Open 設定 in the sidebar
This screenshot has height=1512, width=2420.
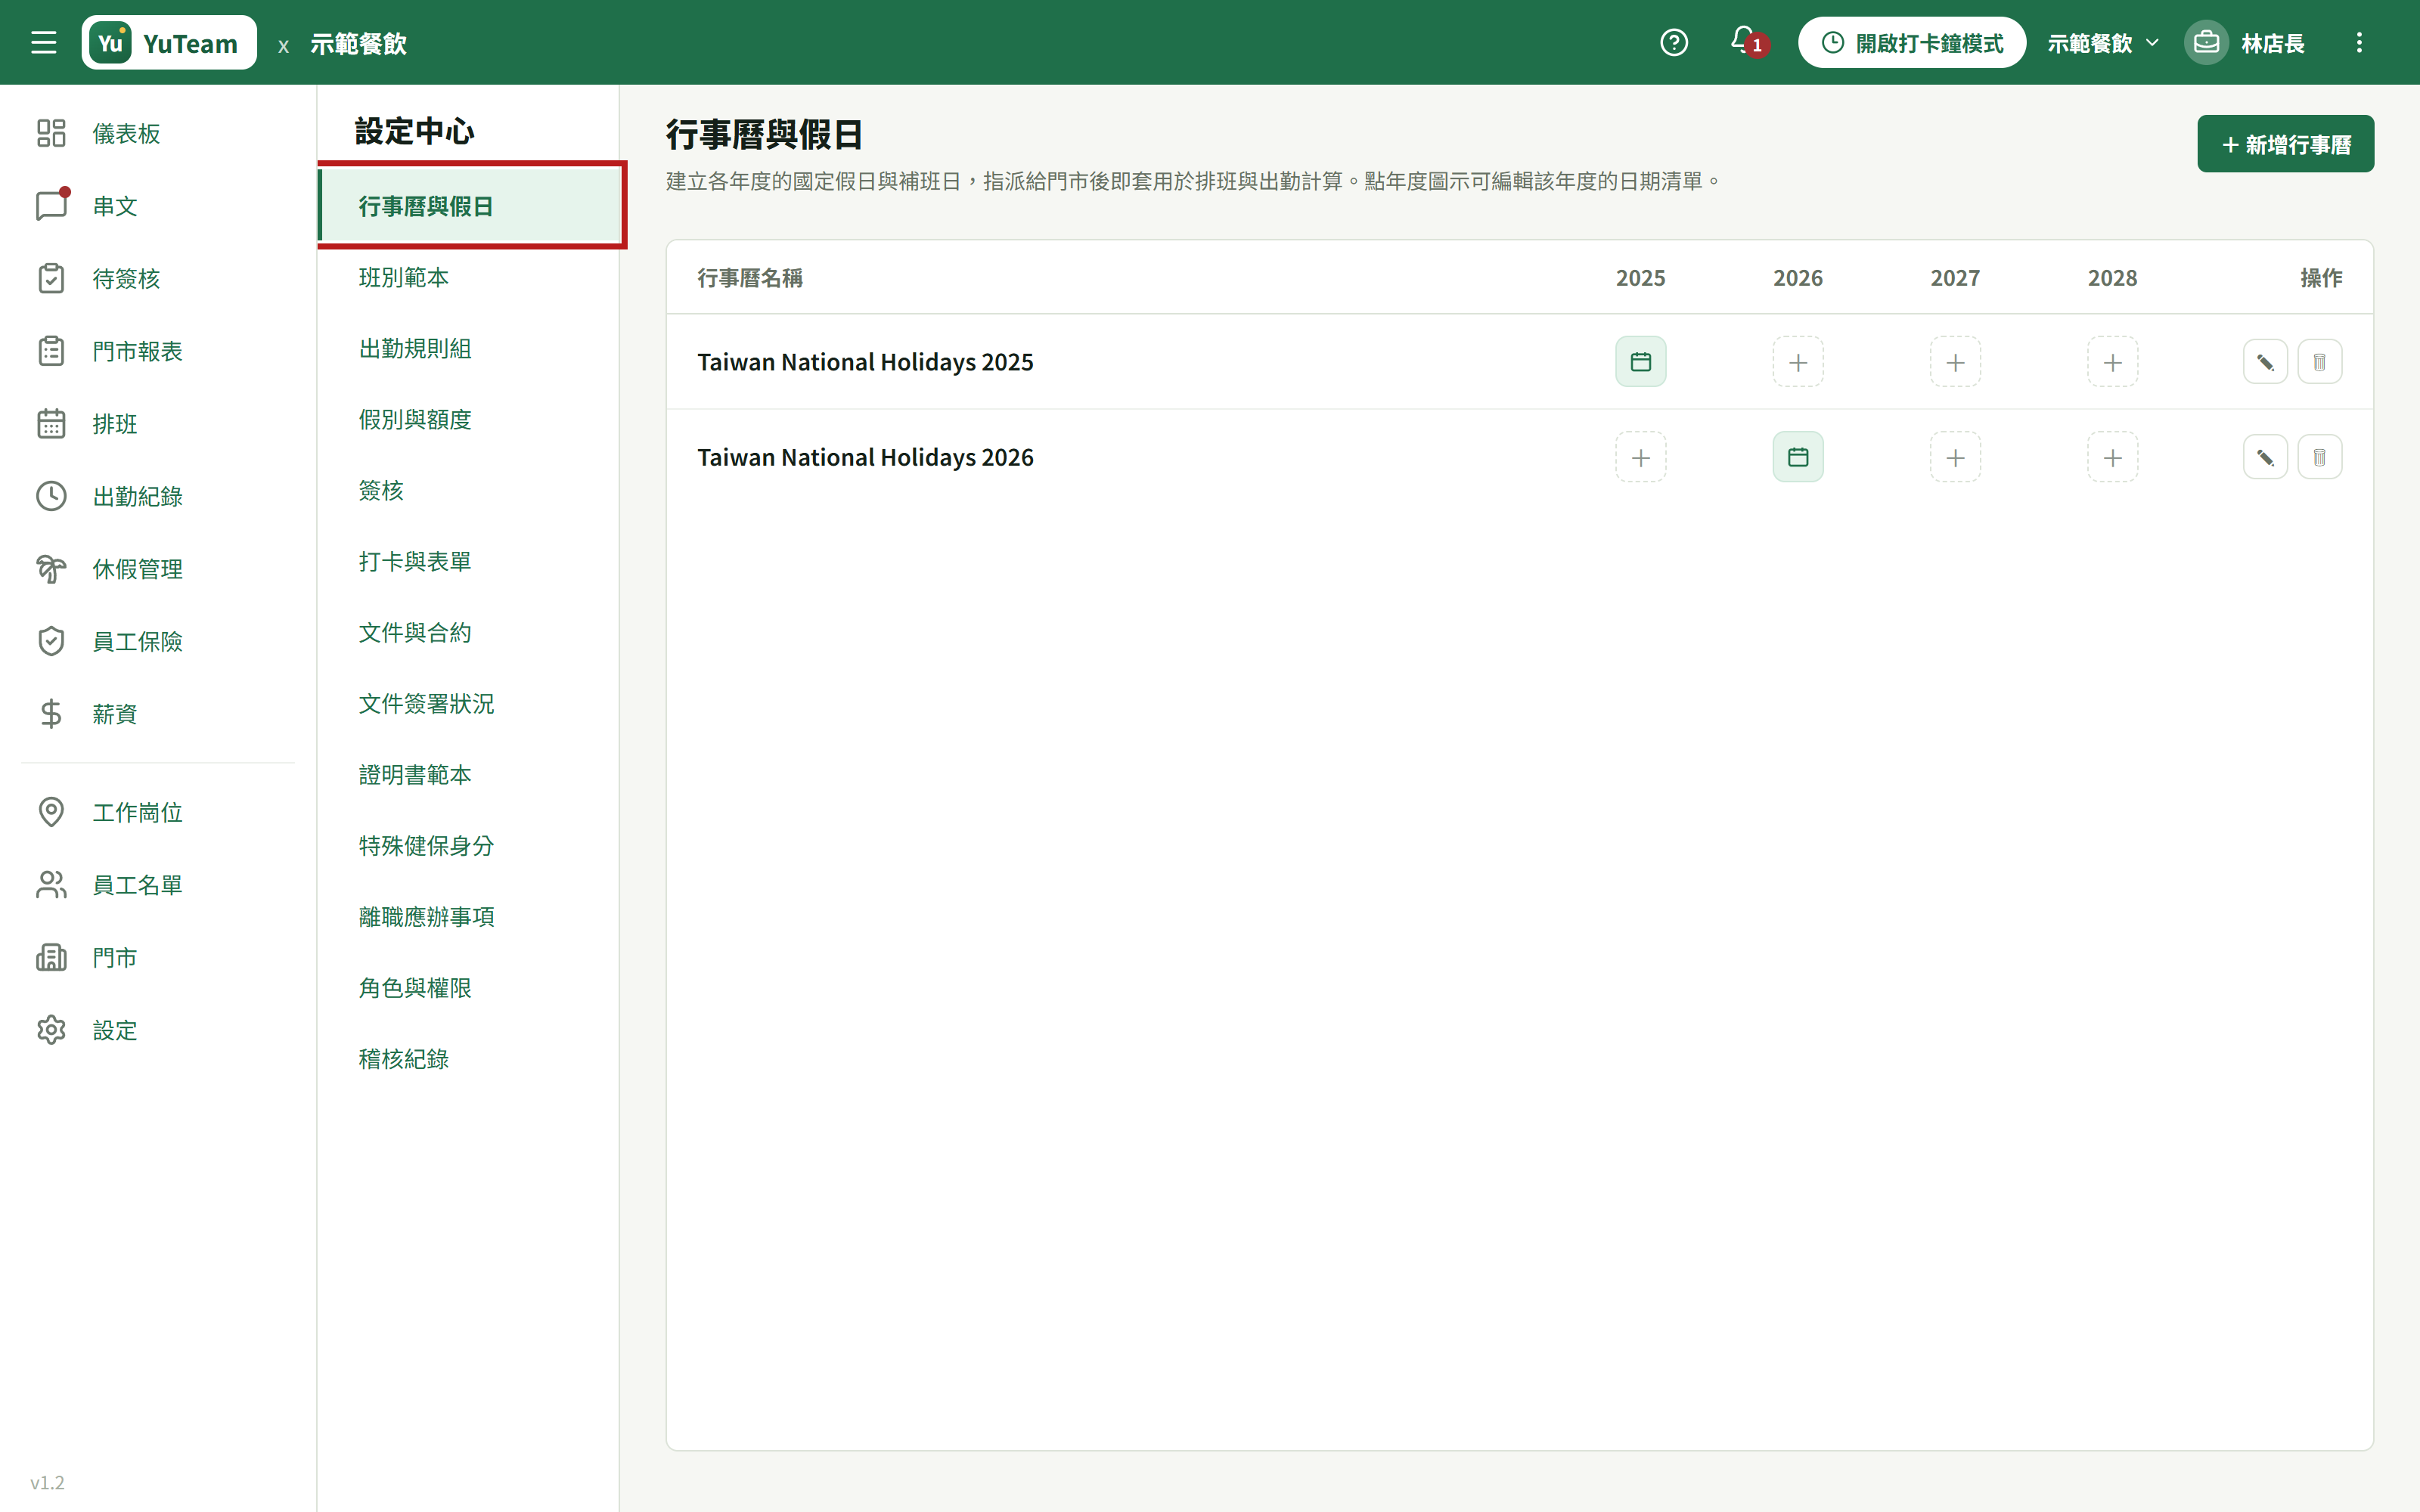[x=158, y=1030]
